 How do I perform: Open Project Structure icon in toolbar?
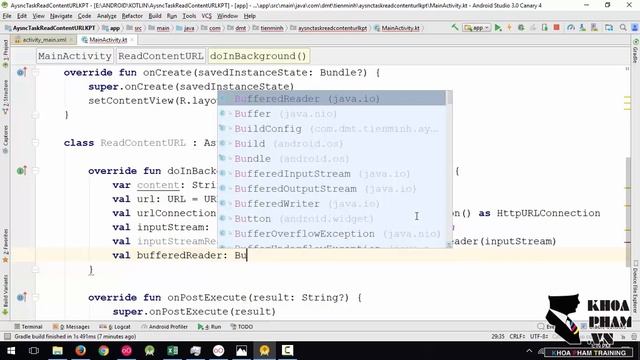(x=609, y=28)
